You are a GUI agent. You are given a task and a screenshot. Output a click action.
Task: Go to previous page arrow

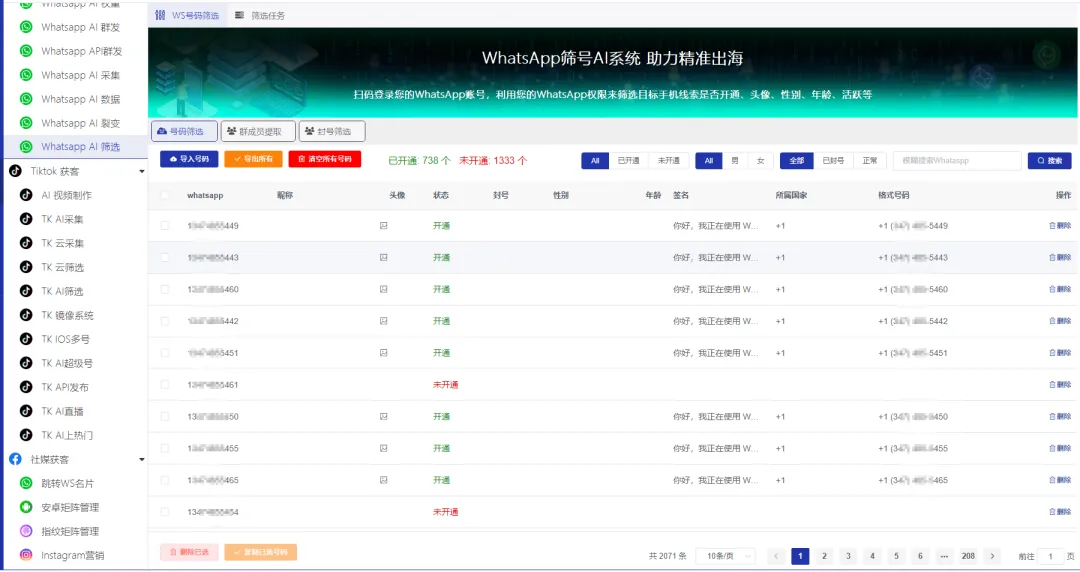coord(776,556)
